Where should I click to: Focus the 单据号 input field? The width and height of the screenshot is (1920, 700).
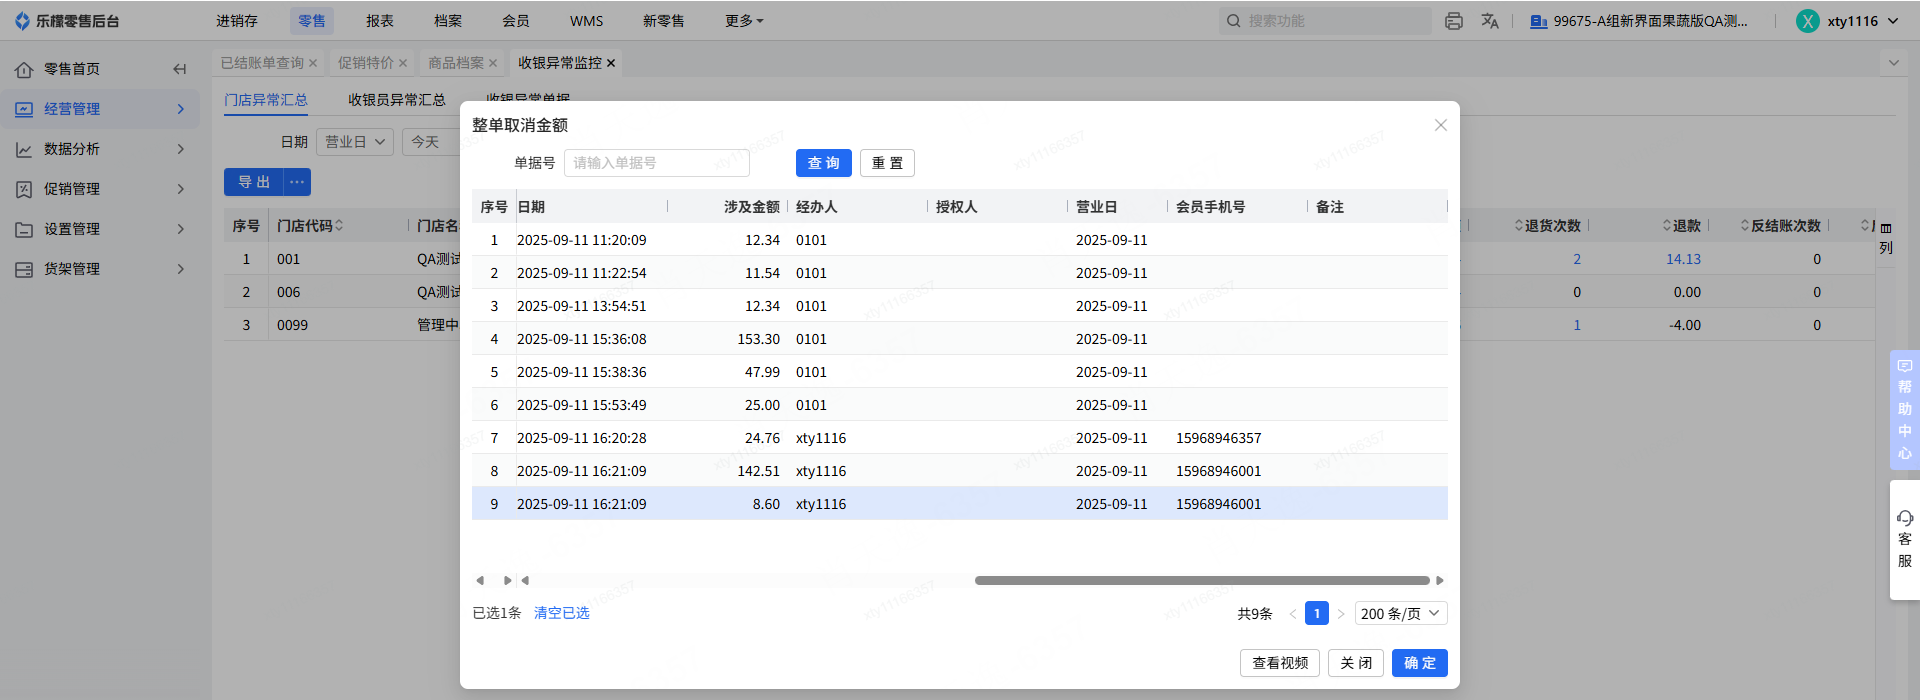click(x=657, y=163)
